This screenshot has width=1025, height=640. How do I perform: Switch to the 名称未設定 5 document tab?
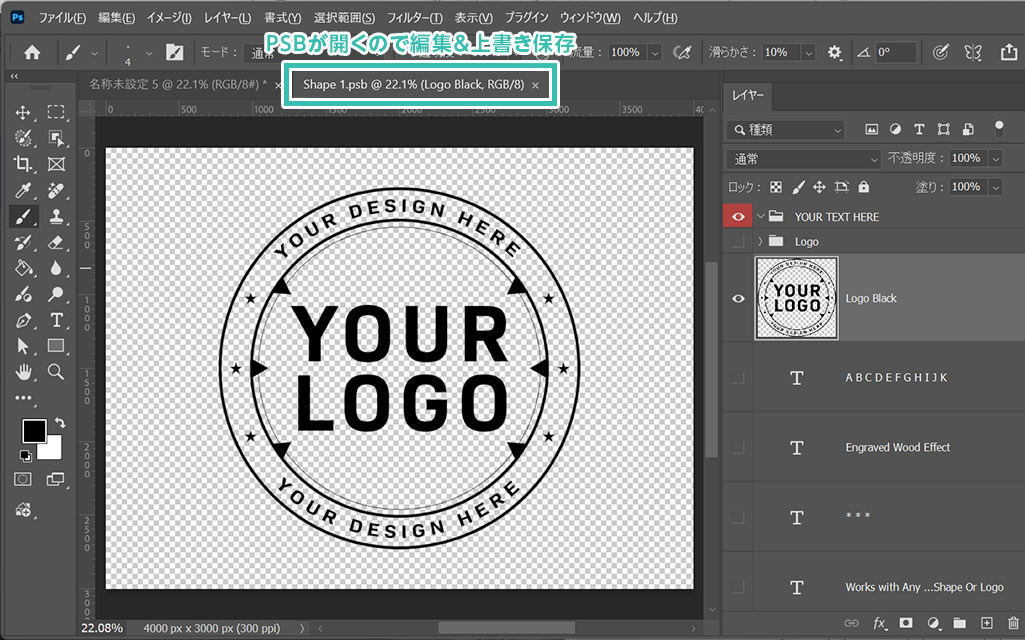(x=174, y=85)
